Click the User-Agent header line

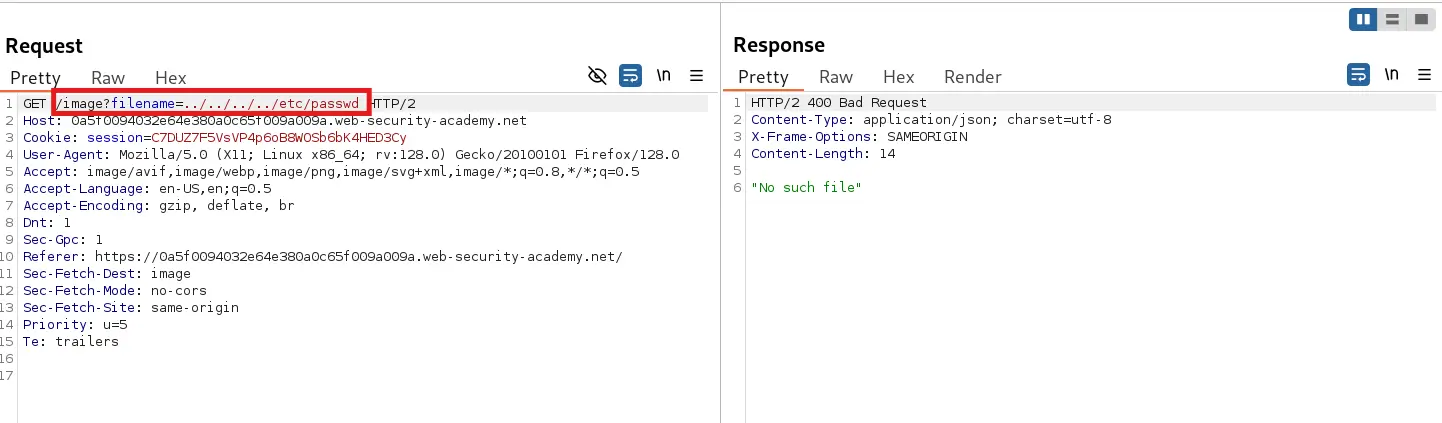tap(351, 154)
